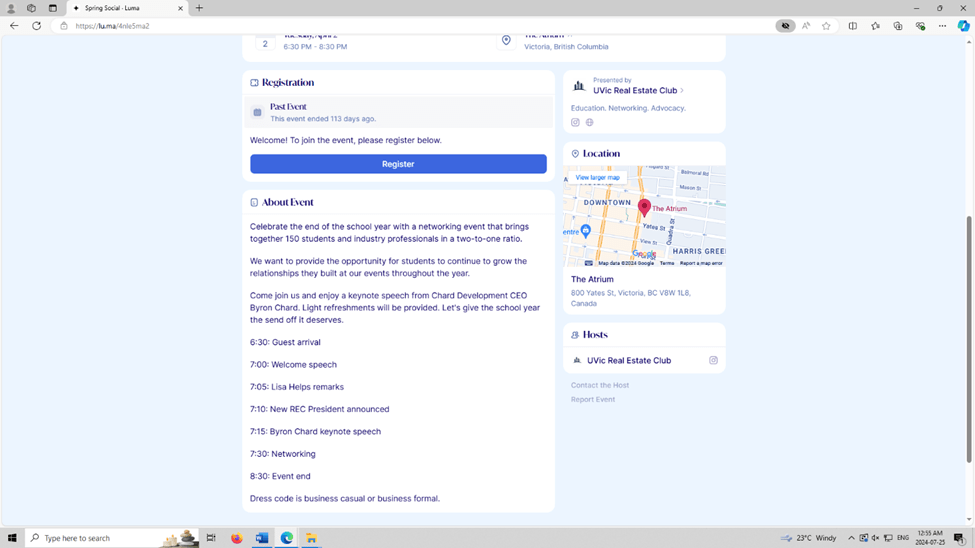The image size is (975, 548).
Task: Click the Instagram icon in Hosts section
Action: pyautogui.click(x=713, y=360)
